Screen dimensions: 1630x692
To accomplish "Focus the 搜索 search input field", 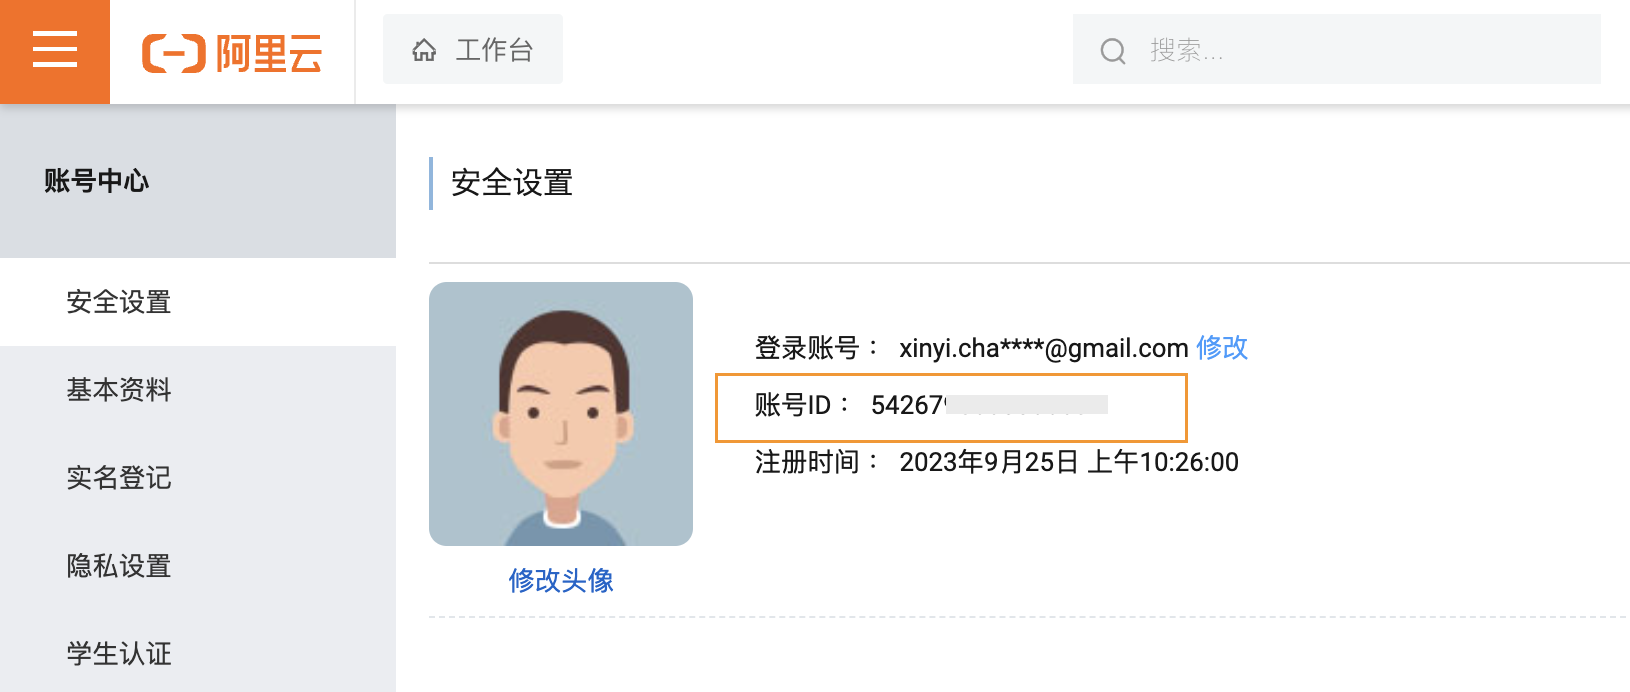I will [1337, 49].
